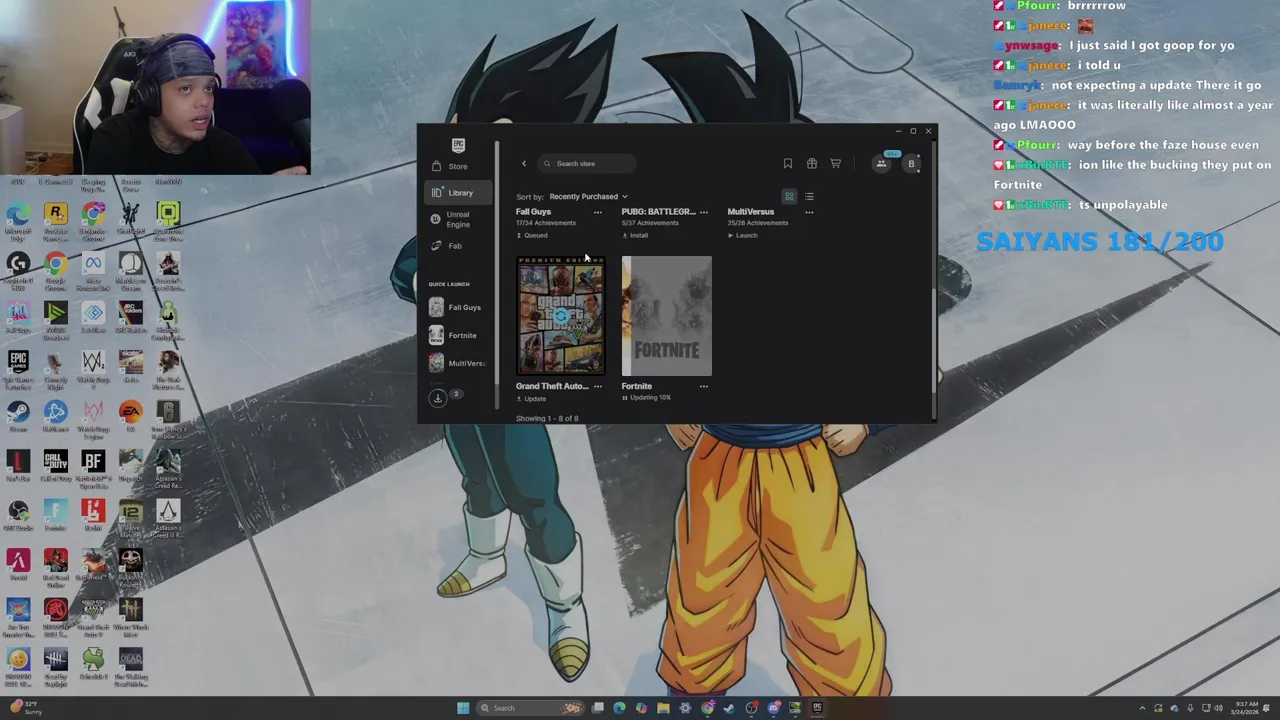Select the Battle.net desktop icon
The width and height of the screenshot is (1280, 720).
(x=55, y=416)
